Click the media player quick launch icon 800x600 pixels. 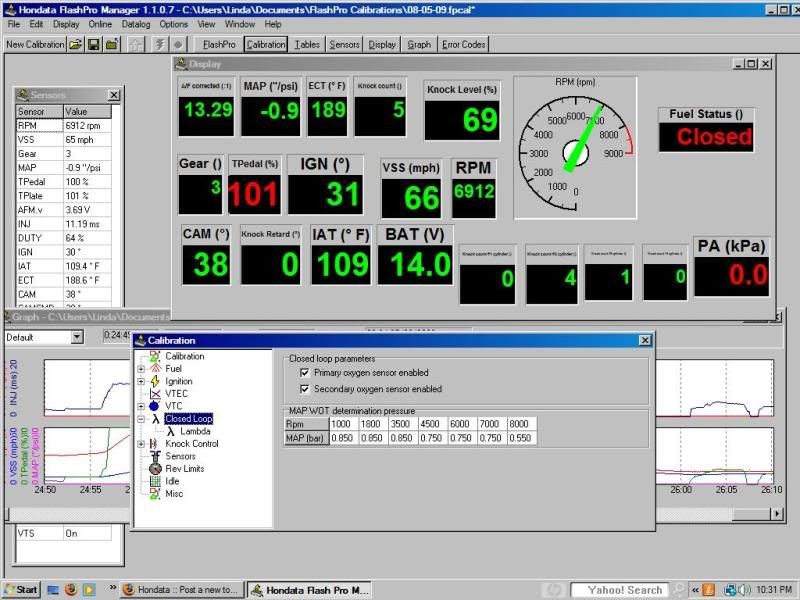(89, 589)
